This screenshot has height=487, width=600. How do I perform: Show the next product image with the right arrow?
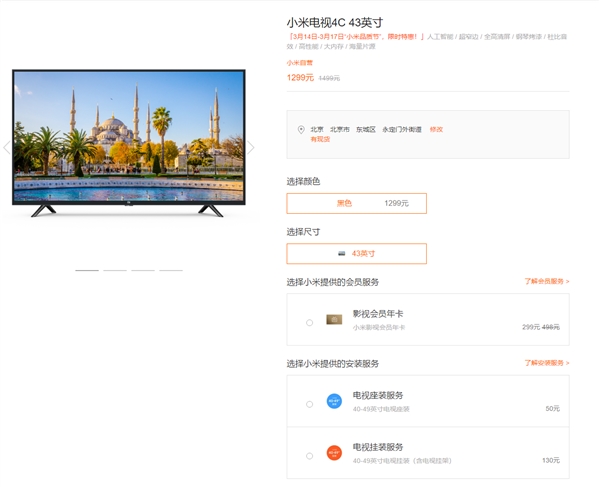[x=251, y=147]
